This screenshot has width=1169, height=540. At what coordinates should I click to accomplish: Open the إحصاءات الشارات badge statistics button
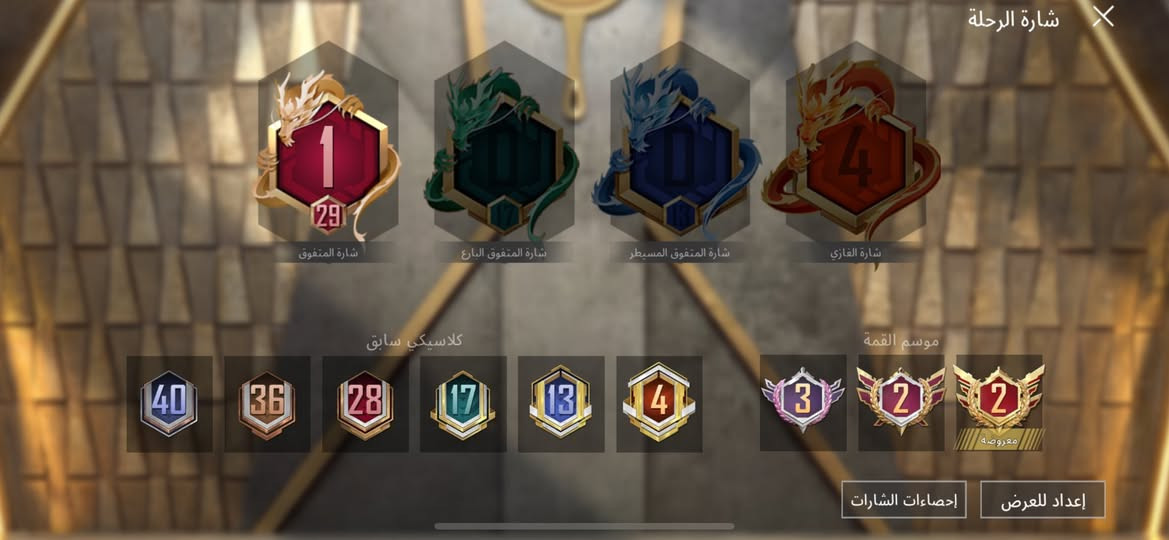pyautogui.click(x=904, y=500)
